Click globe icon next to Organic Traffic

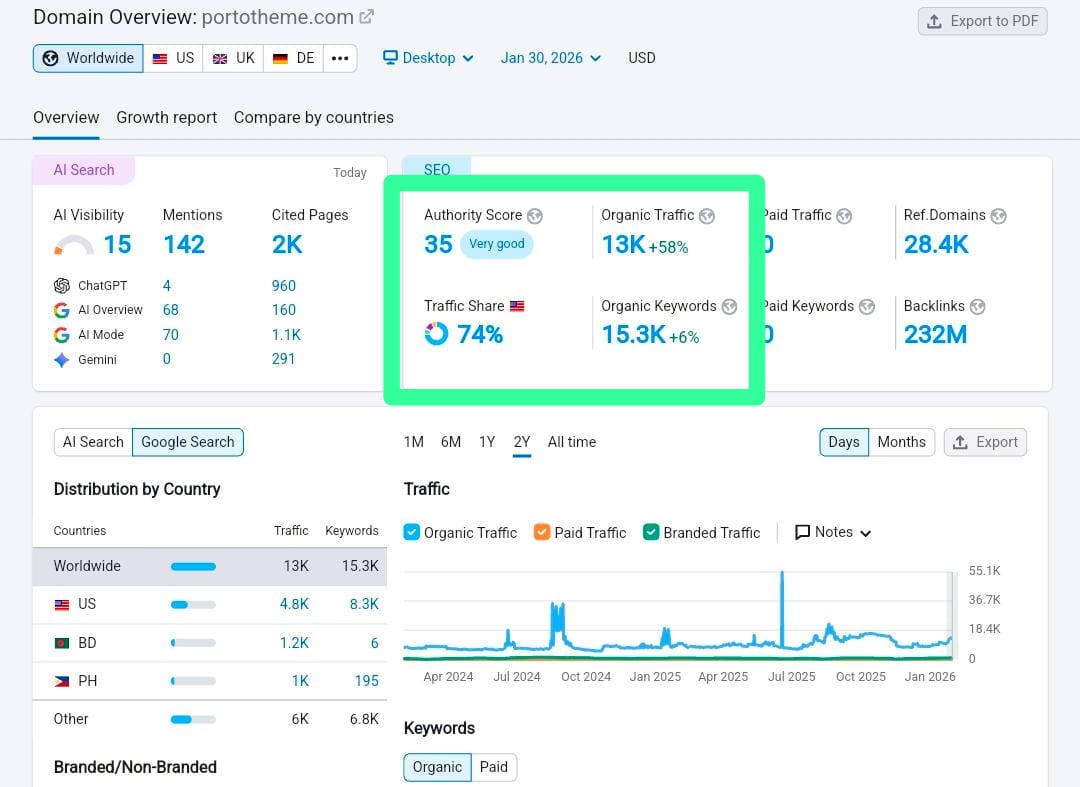click(x=707, y=216)
